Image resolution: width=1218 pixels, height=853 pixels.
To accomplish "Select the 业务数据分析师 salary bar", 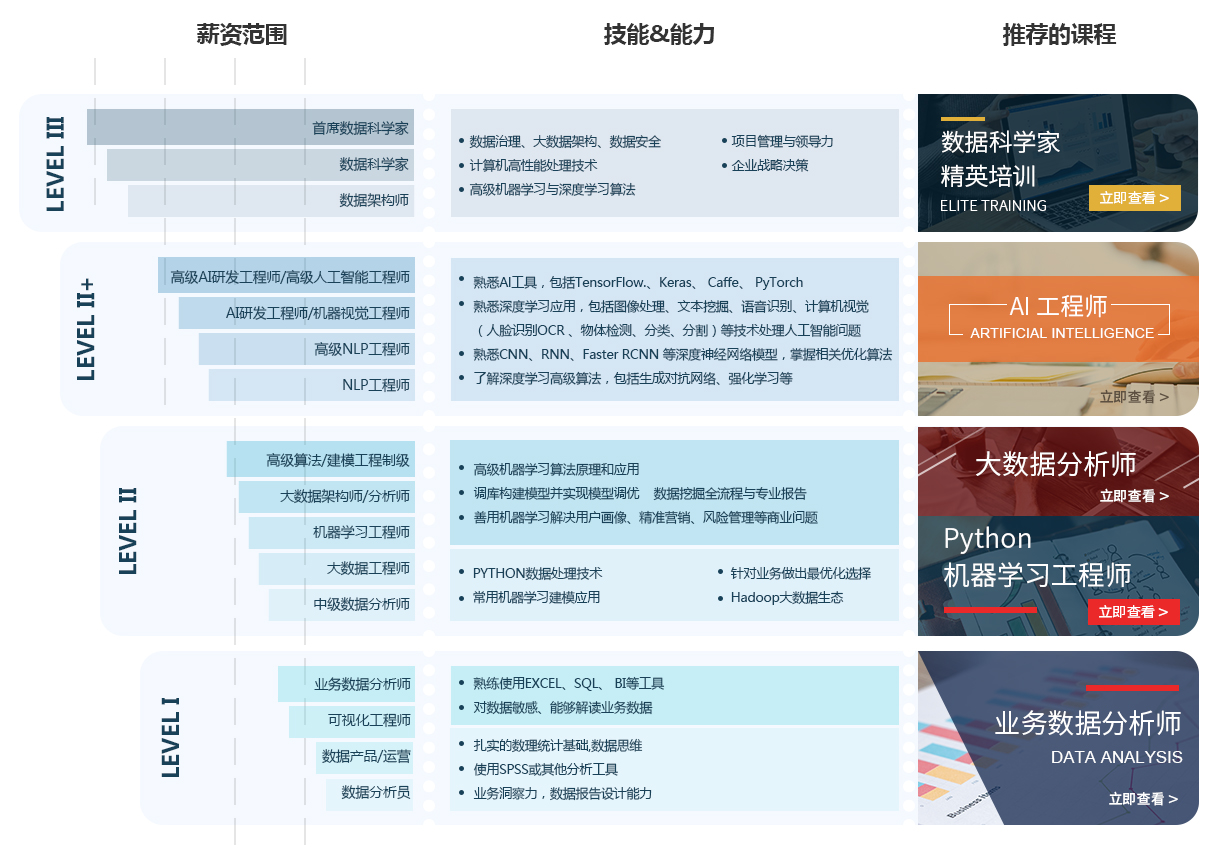I will point(346,684).
